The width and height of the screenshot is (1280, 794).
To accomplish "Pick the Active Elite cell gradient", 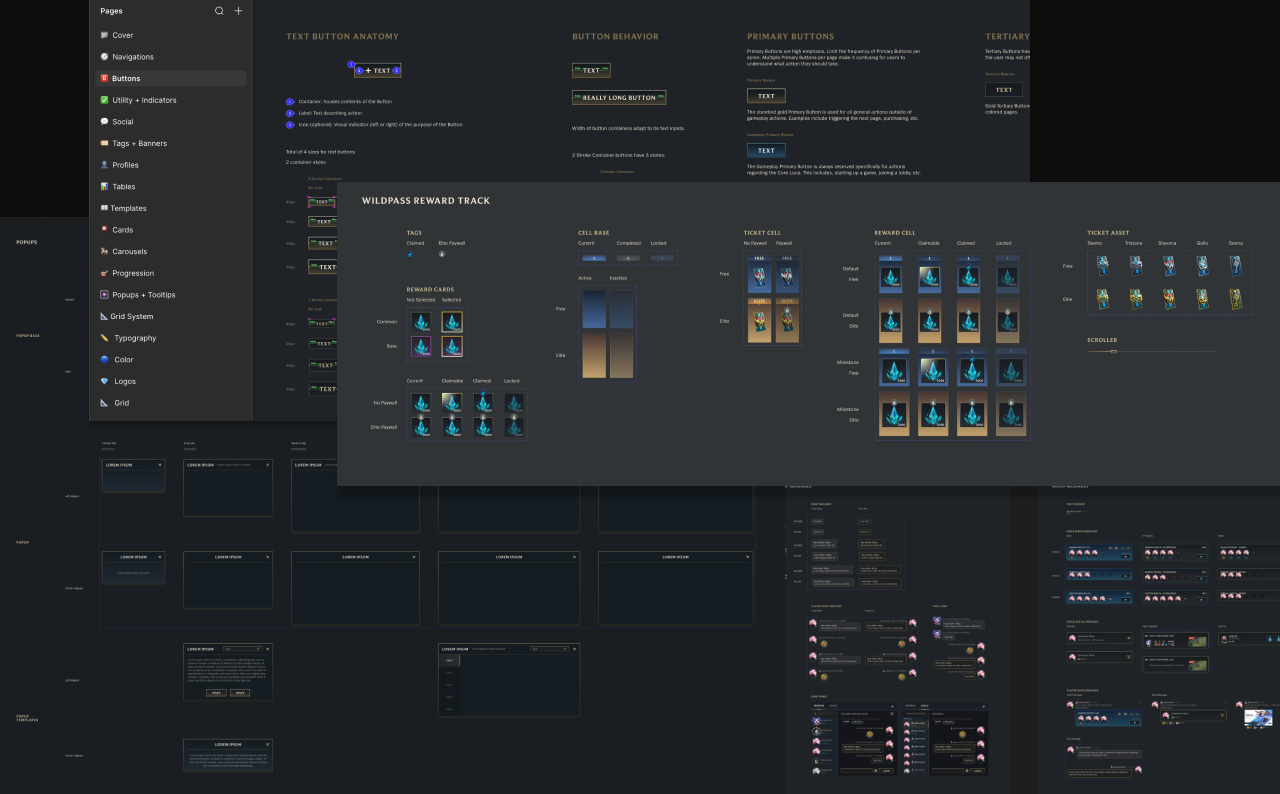I will (594, 355).
